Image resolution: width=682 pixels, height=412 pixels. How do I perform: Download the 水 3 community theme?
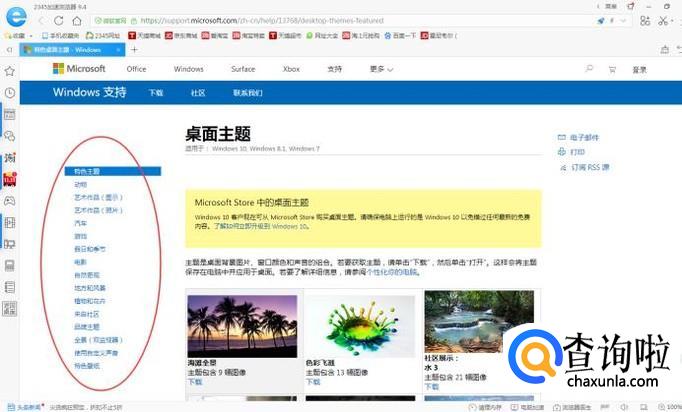click(x=431, y=386)
